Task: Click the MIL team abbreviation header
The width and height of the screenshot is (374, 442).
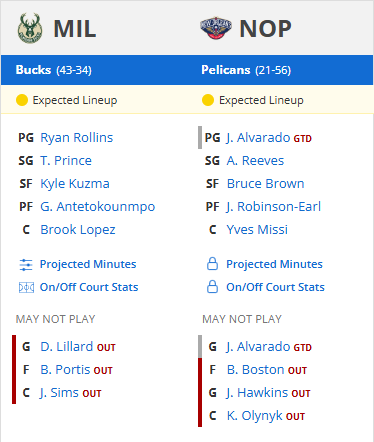Action: point(75,29)
